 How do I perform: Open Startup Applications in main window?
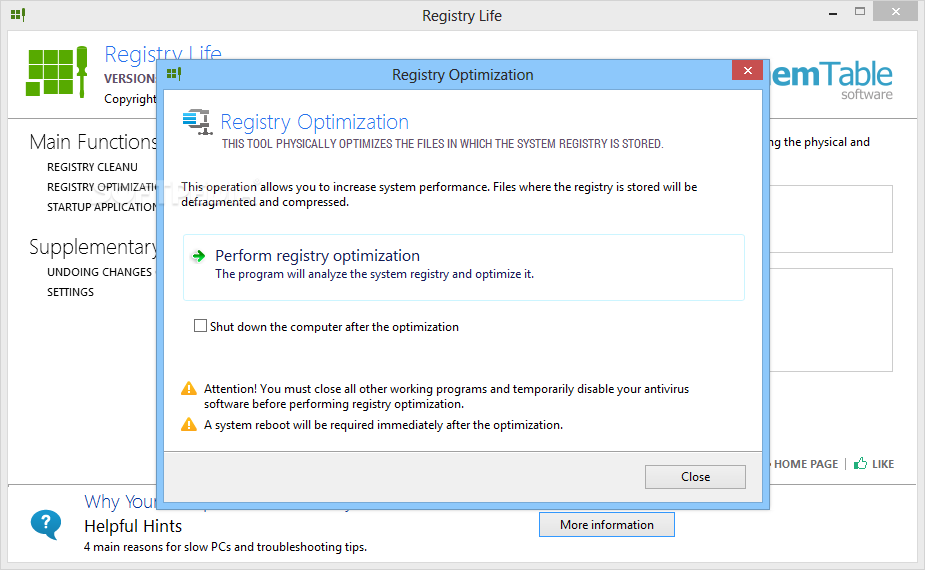click(102, 207)
